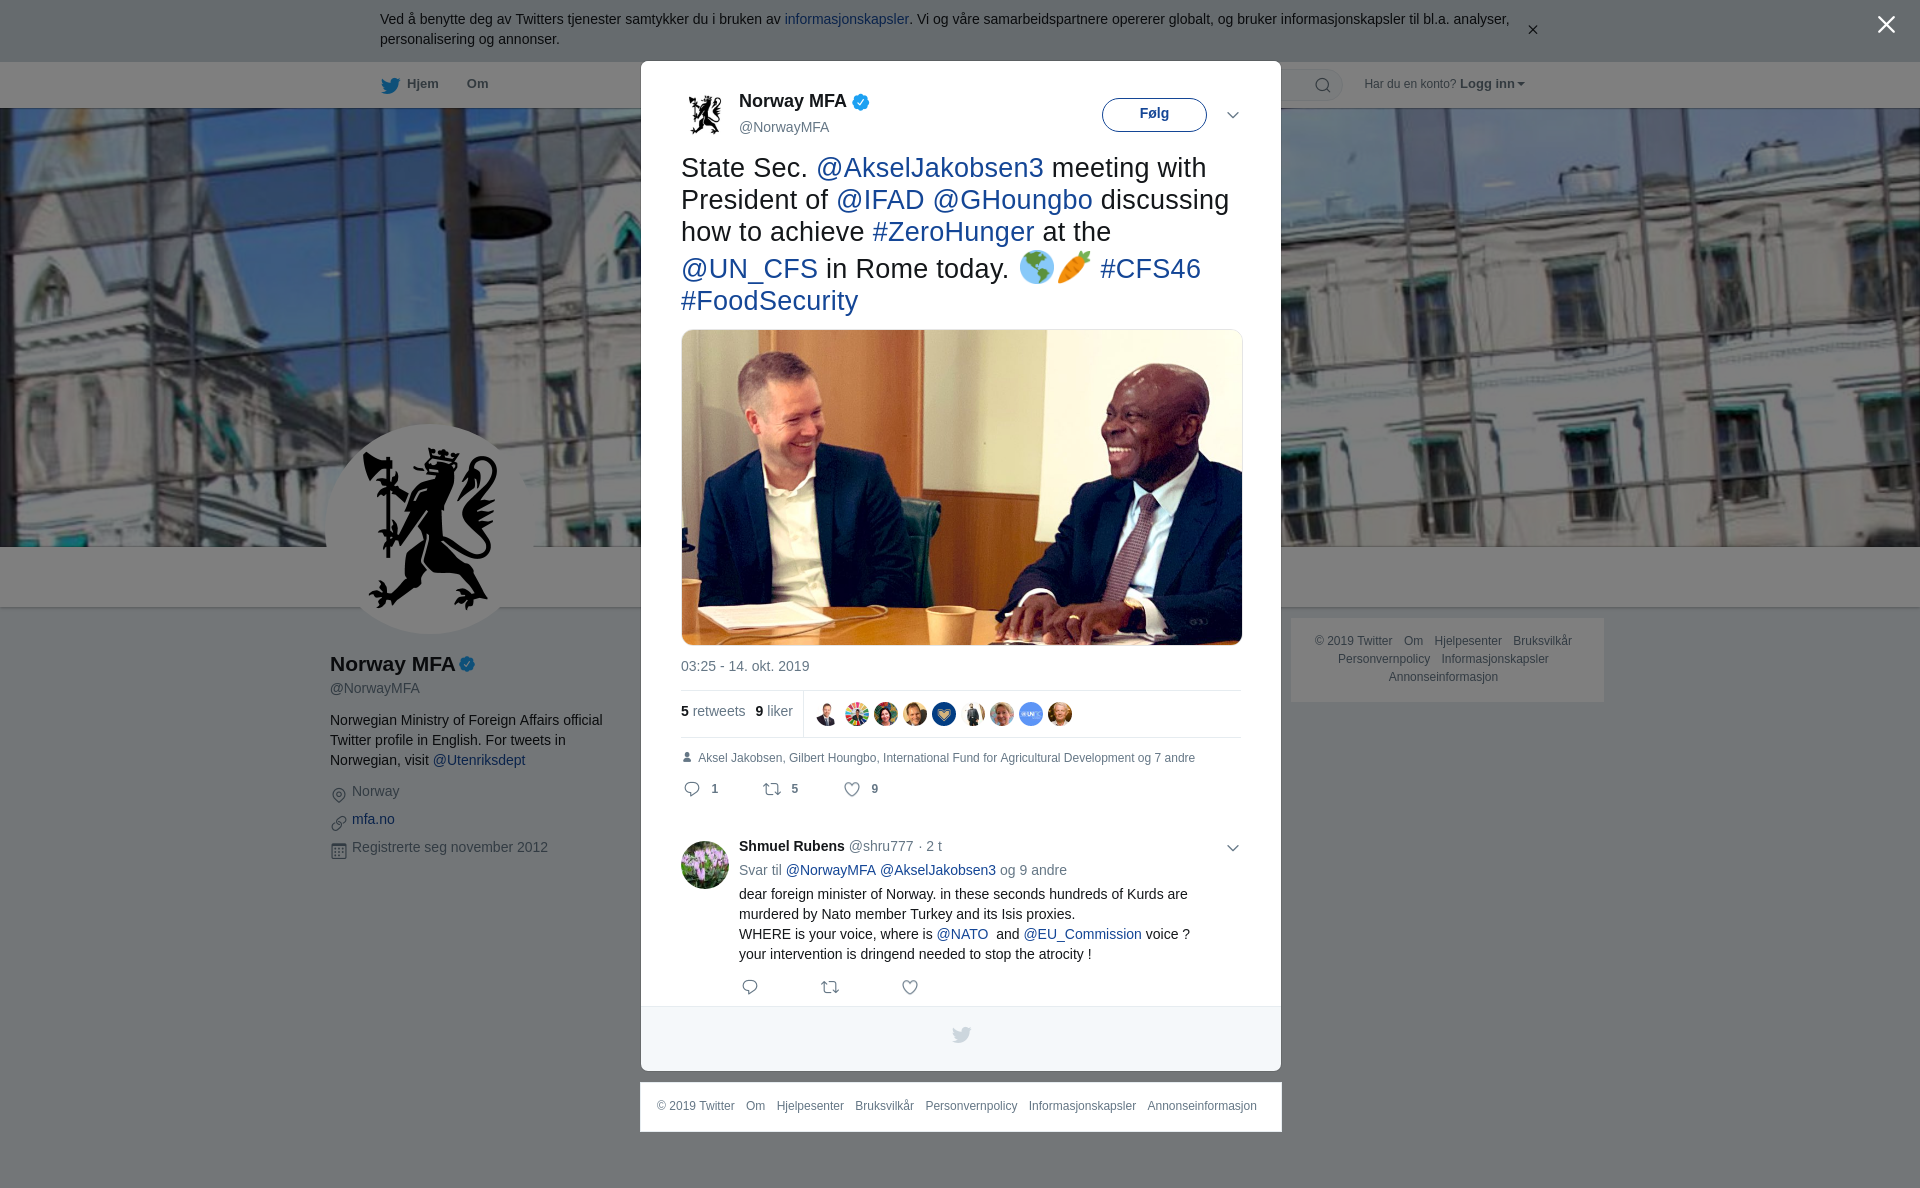The width and height of the screenshot is (1920, 1188).
Task: Click reply icon under Shmuel Rubens comment
Action: 750,987
